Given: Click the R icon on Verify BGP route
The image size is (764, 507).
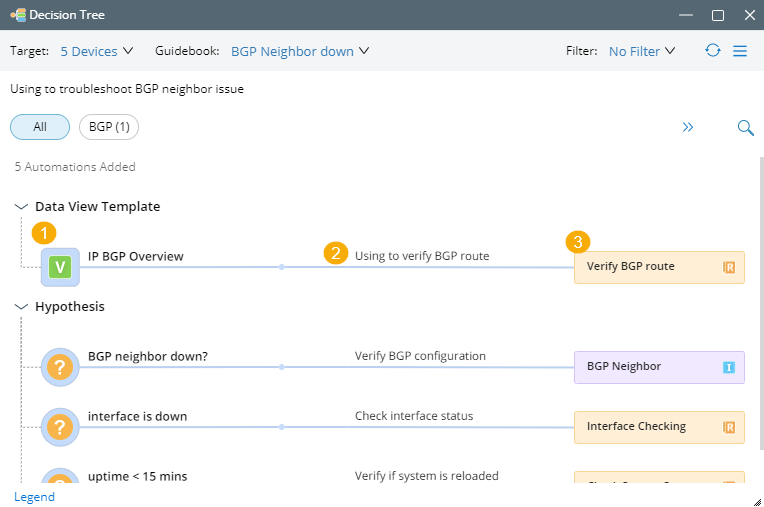Looking at the screenshot, I should pyautogui.click(x=729, y=267).
